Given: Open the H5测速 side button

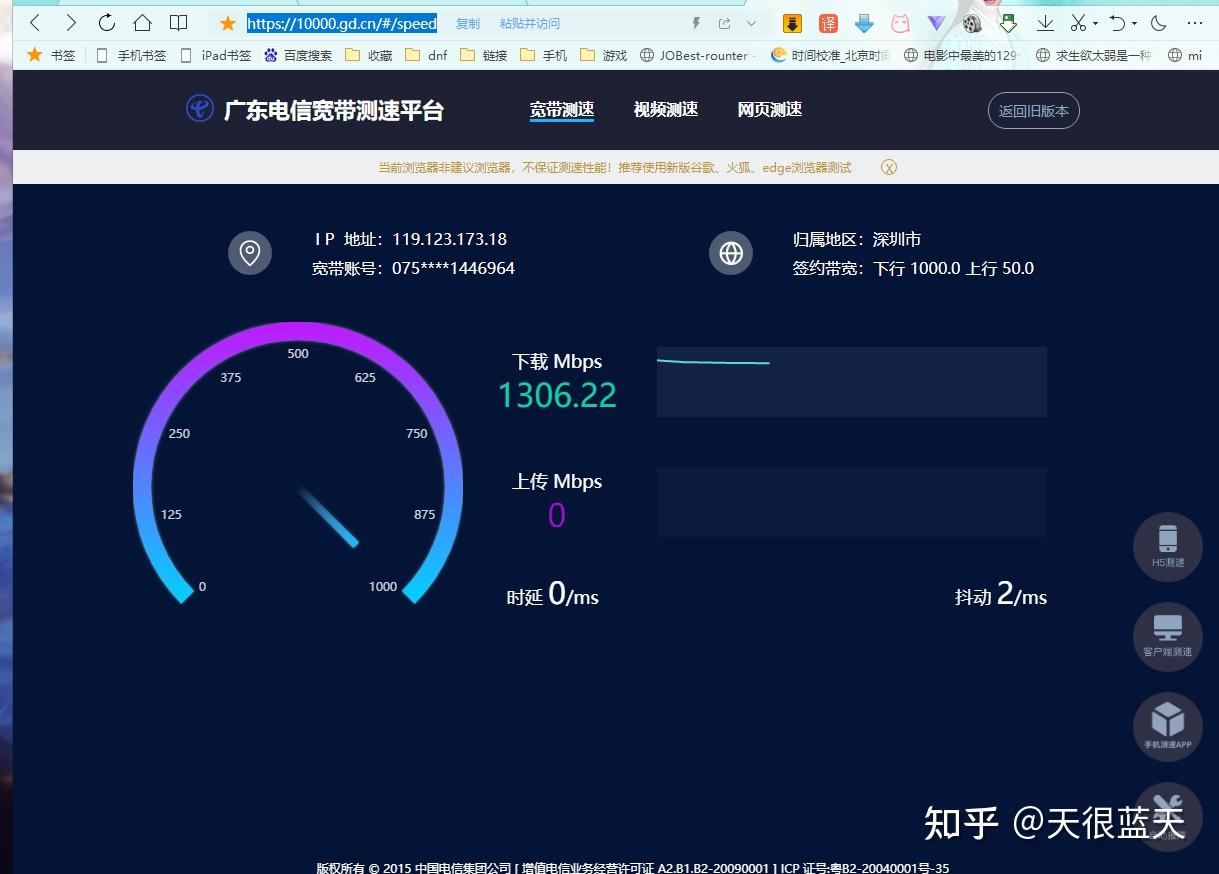Looking at the screenshot, I should [1168, 547].
